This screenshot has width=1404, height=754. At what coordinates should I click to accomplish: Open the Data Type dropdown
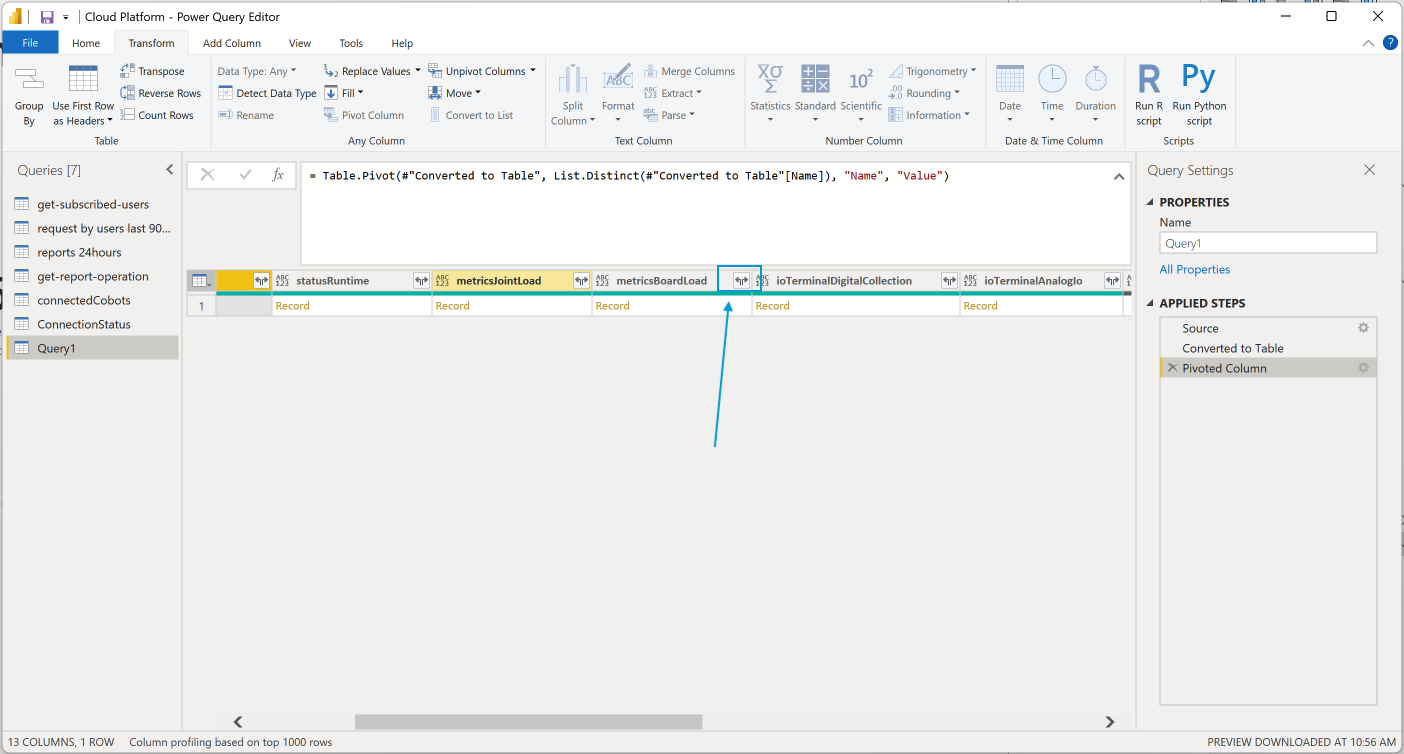pyautogui.click(x=258, y=70)
